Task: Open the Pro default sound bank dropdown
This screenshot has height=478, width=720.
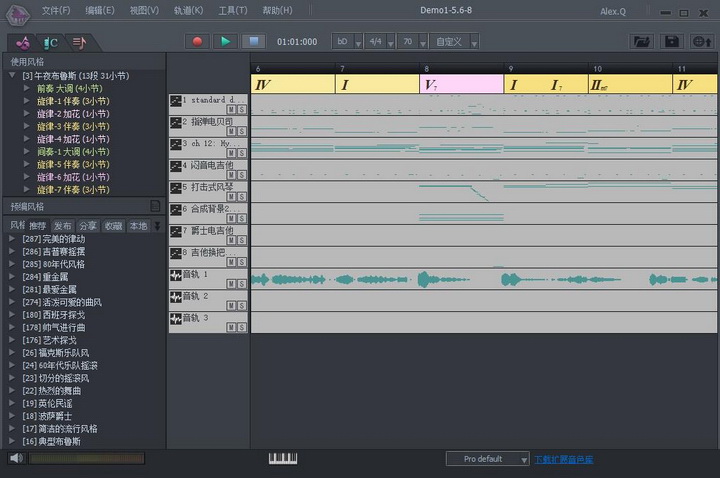Action: click(487, 459)
